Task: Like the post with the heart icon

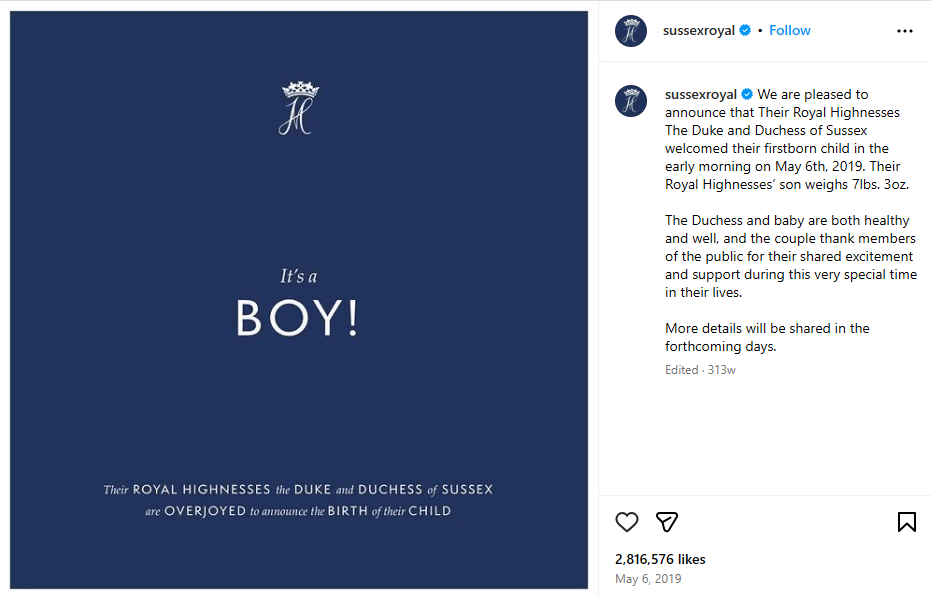Action: [x=626, y=522]
